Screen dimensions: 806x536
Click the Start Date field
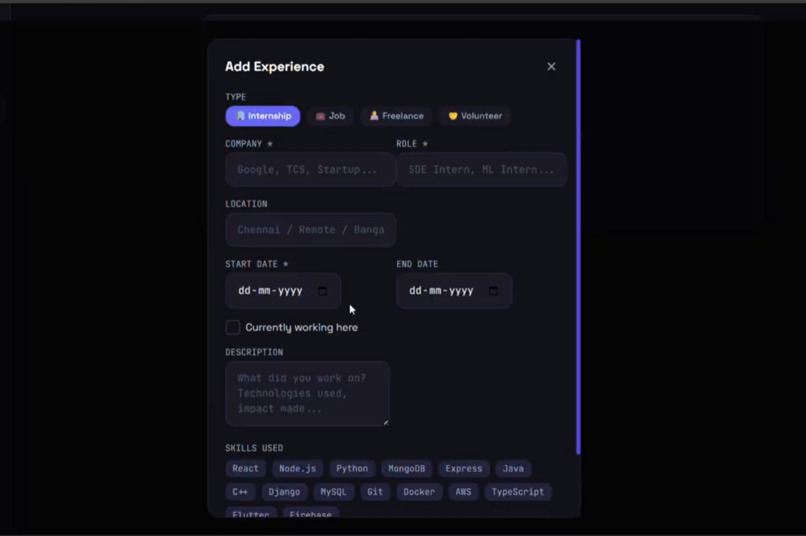pyautogui.click(x=283, y=291)
